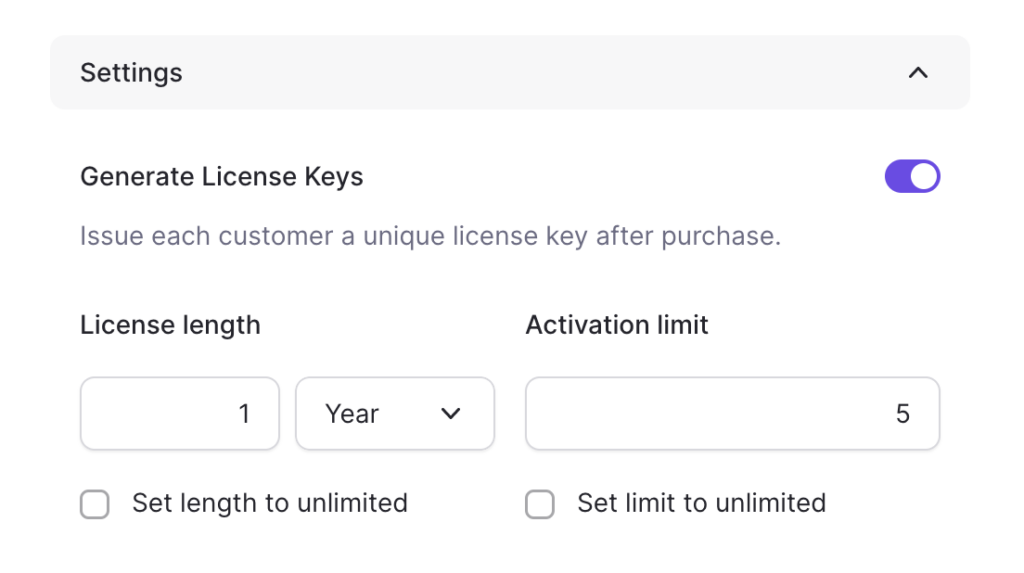Click the 'Issue each customer' description text

[x=430, y=237]
